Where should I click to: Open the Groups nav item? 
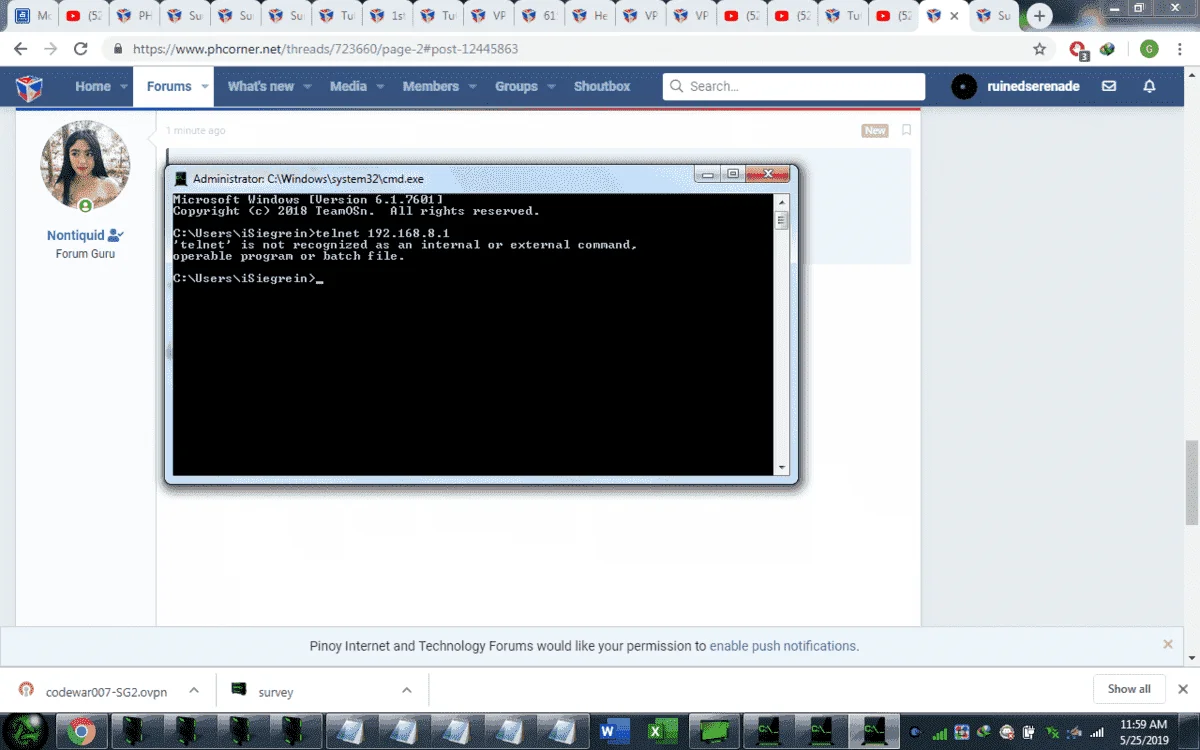[516, 87]
